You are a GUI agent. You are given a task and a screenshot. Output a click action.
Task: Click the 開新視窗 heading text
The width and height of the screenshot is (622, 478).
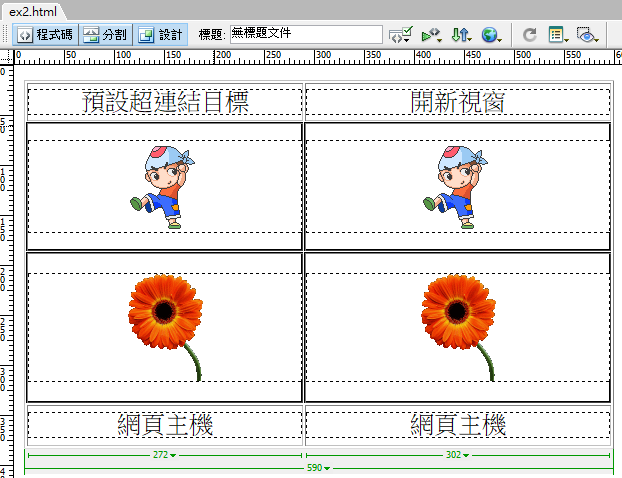tap(457, 102)
